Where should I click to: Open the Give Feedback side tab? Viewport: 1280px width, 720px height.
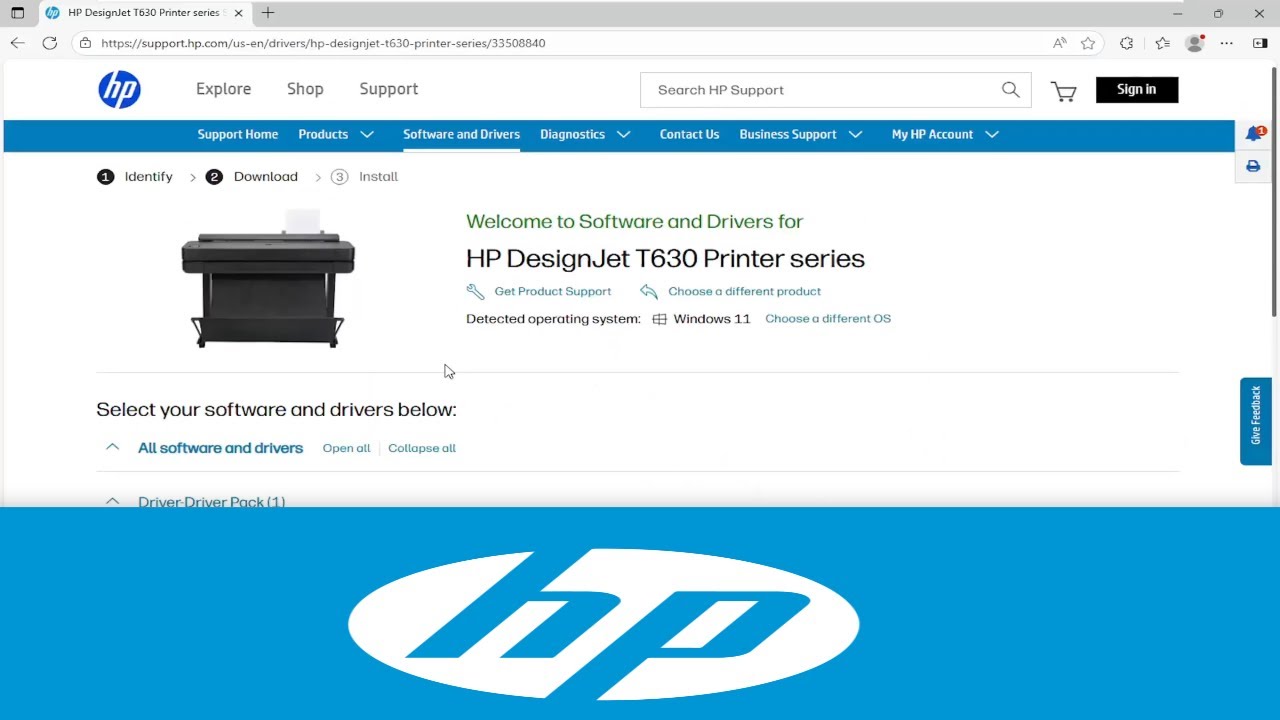coord(1256,421)
